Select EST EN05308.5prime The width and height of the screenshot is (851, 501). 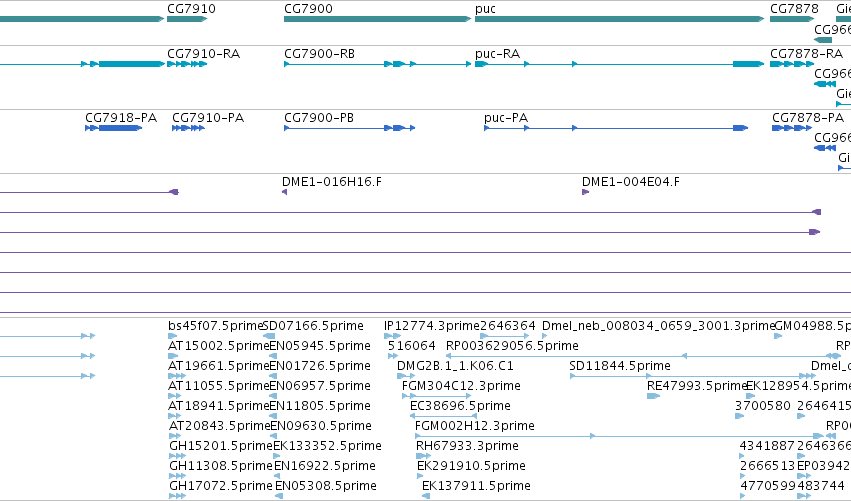point(326,486)
